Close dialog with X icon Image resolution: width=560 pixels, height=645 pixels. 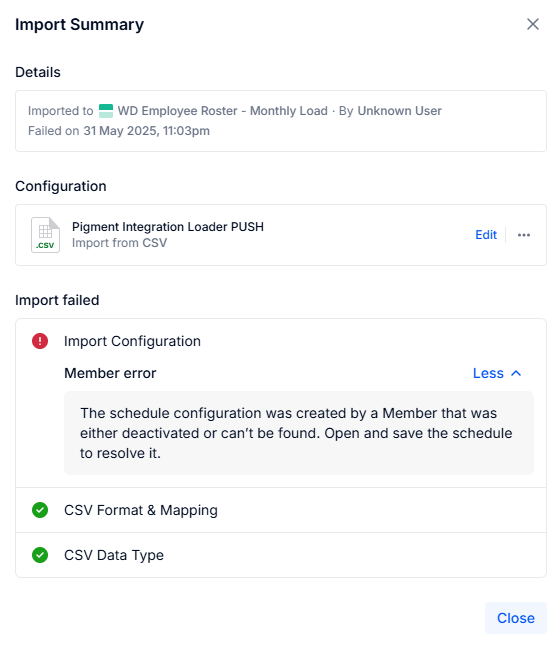pyautogui.click(x=532, y=24)
